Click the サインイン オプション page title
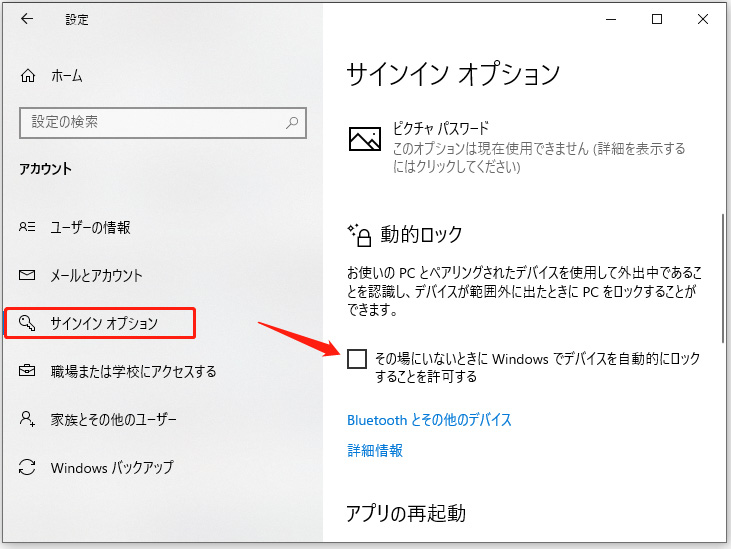Viewport: 731px width, 549px height. 453,74
